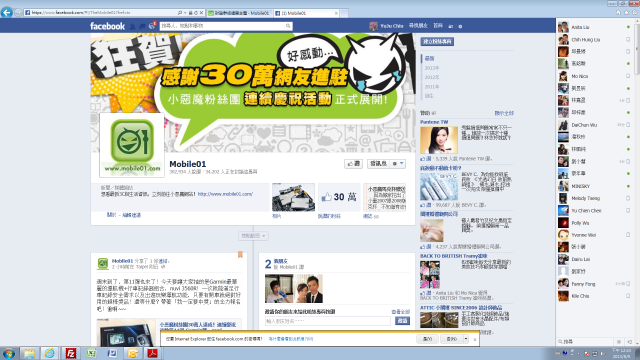Open the photos app tile thumbnail
The image size is (640, 360).
tap(293, 197)
